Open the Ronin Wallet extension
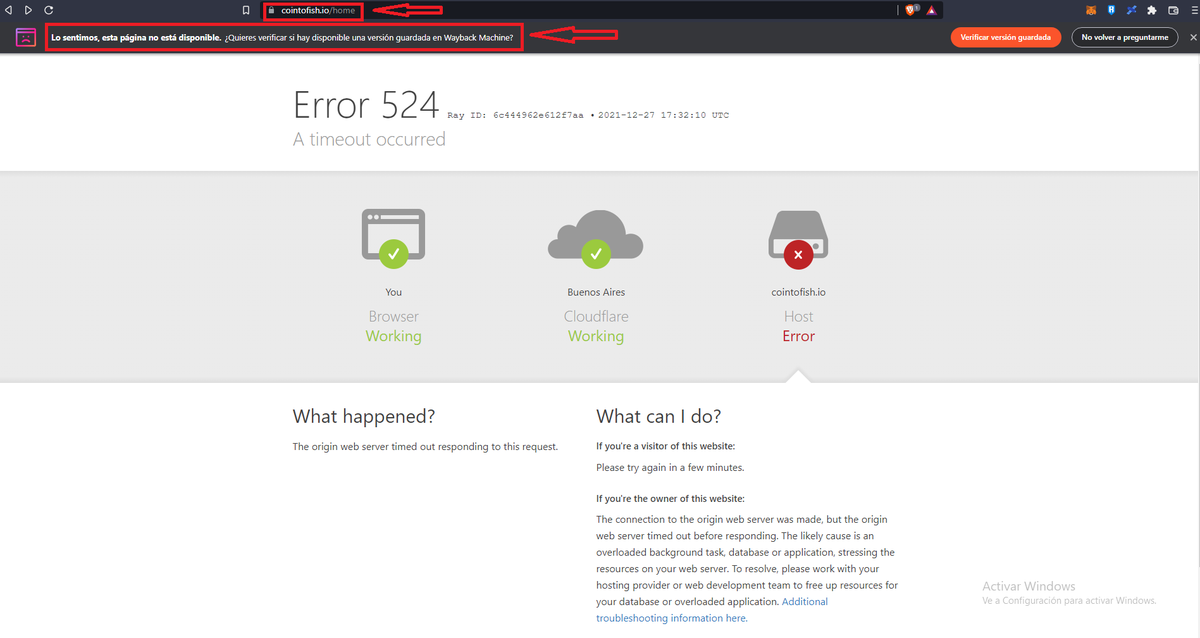The width and height of the screenshot is (1200, 638). point(1111,10)
